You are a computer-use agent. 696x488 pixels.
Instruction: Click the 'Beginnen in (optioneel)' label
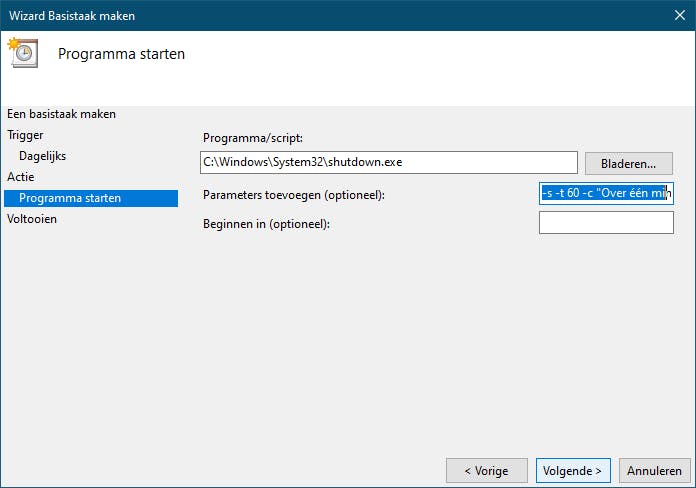(x=266, y=224)
